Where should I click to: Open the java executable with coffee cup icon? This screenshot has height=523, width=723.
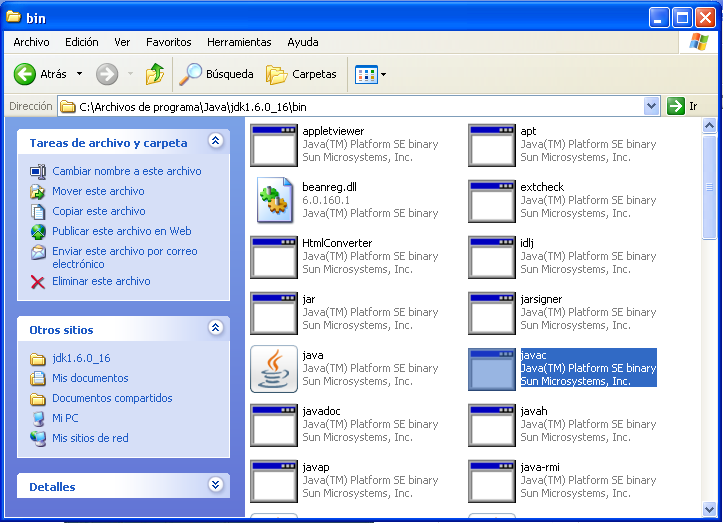(x=274, y=369)
